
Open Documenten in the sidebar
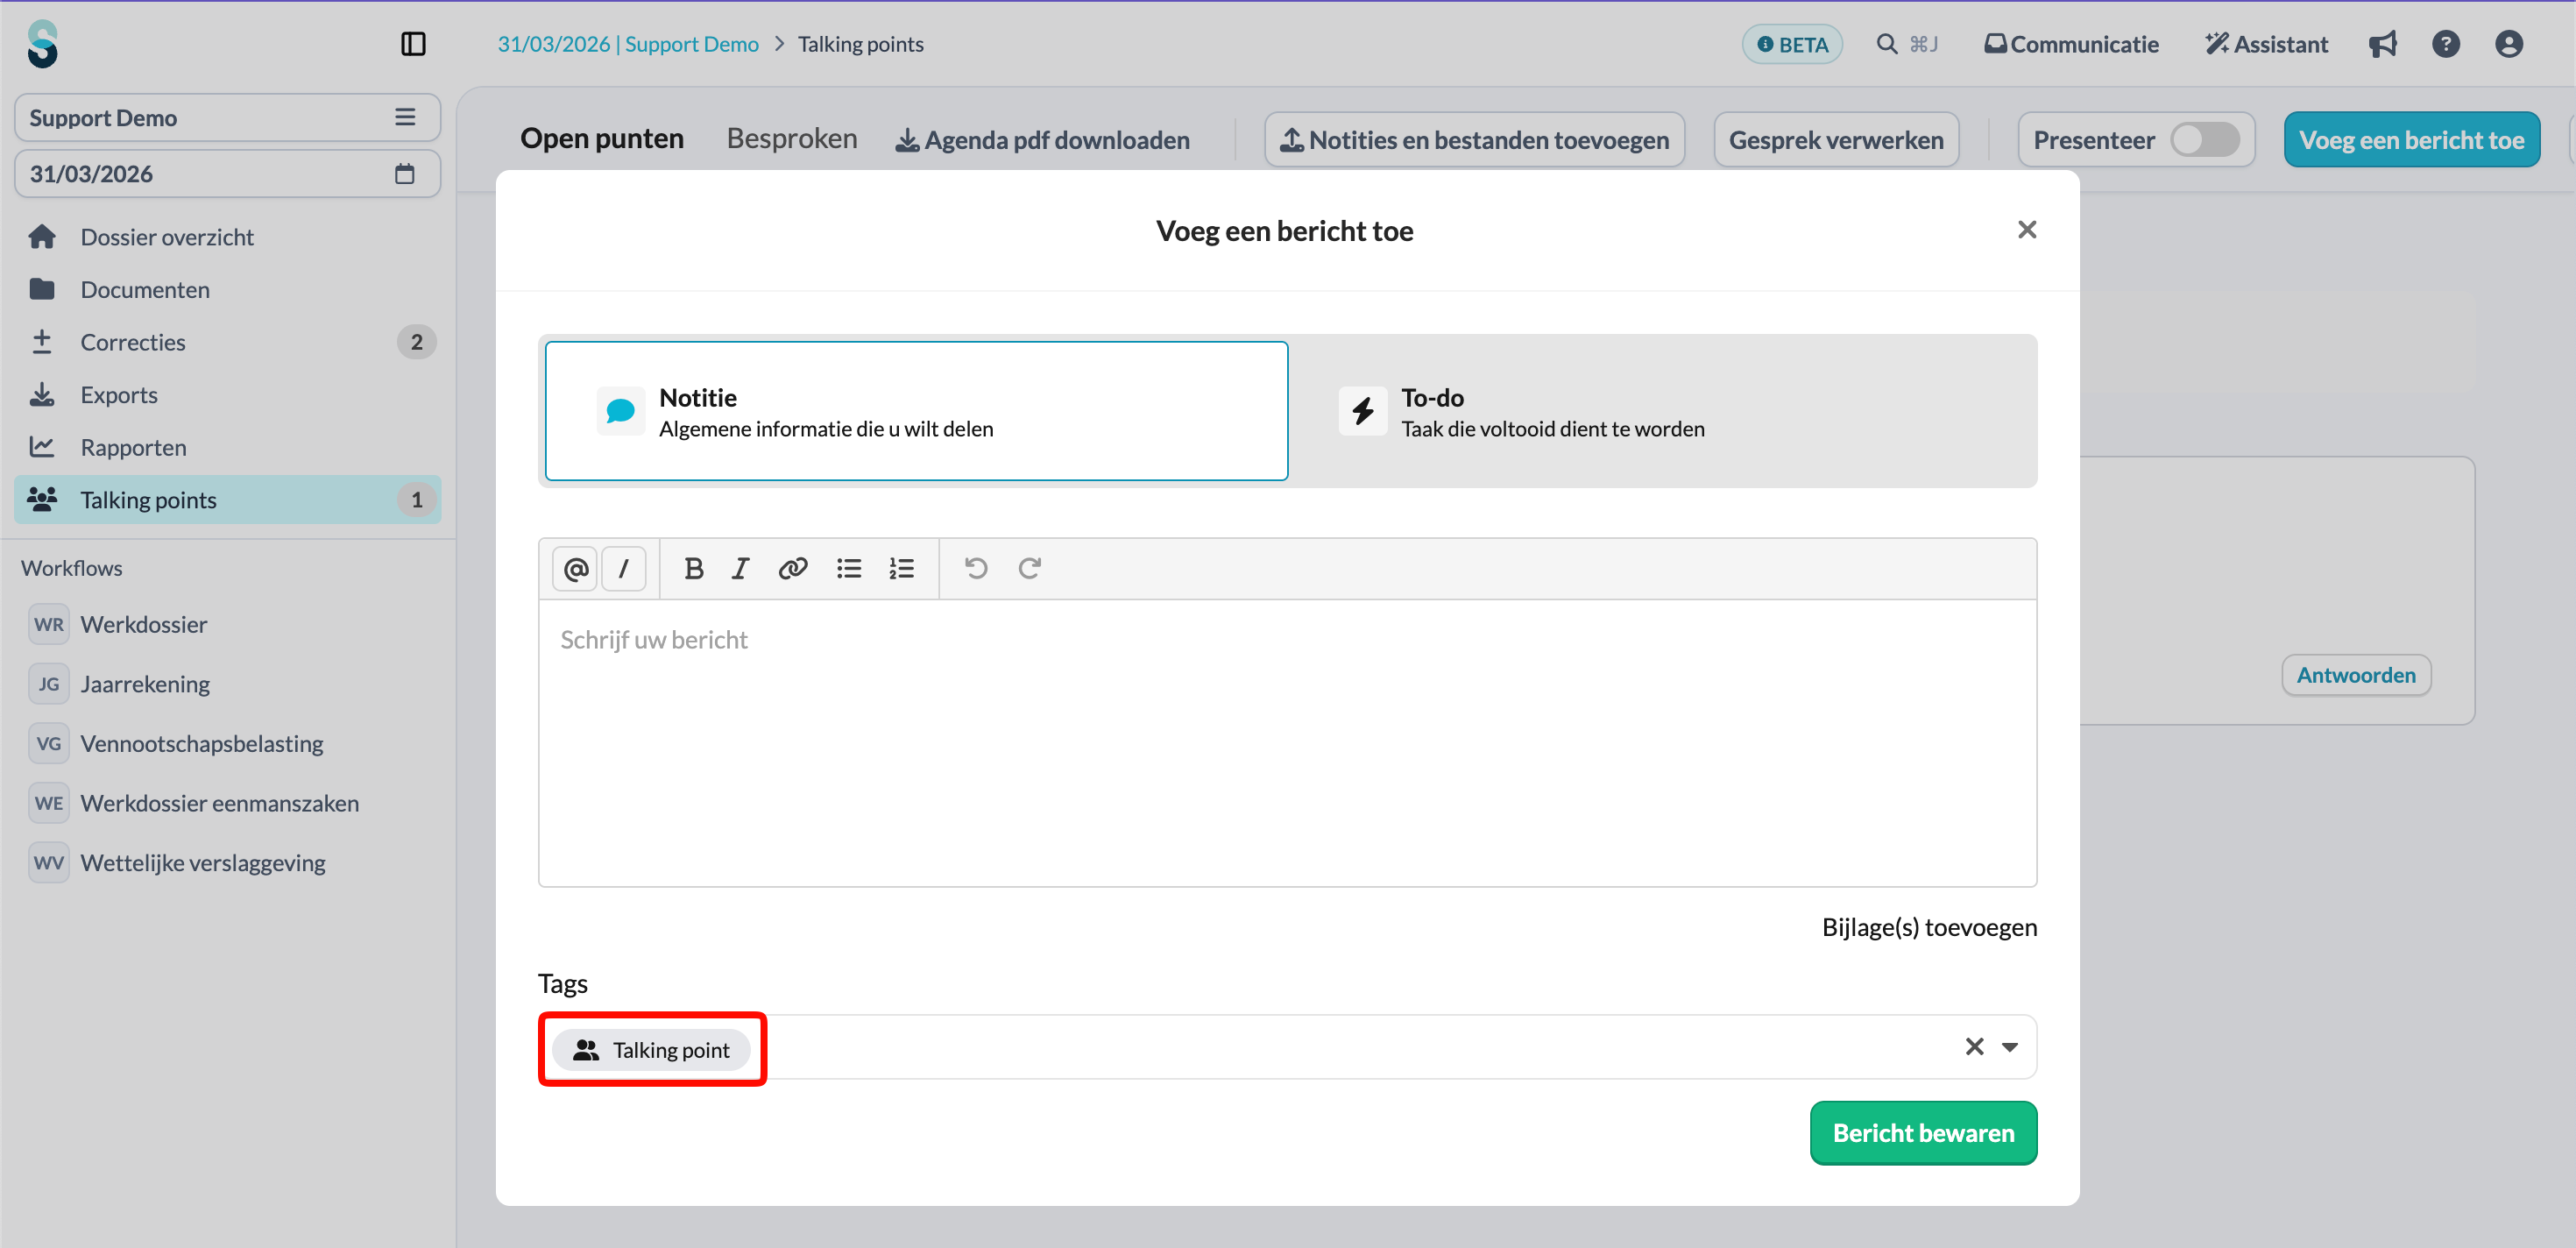click(228, 290)
